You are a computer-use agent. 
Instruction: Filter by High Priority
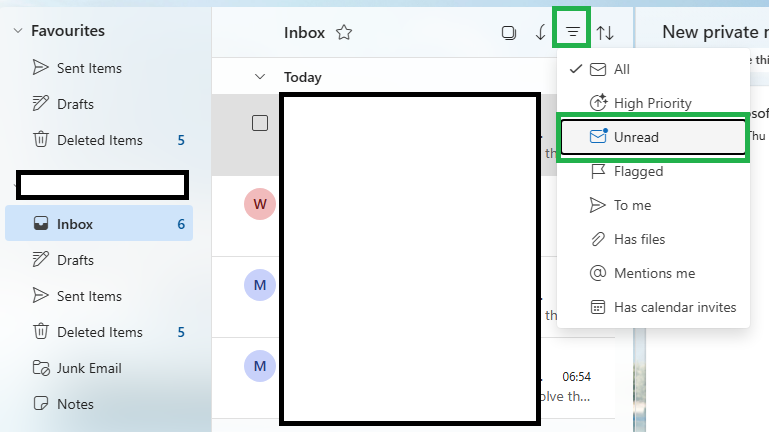coord(653,103)
